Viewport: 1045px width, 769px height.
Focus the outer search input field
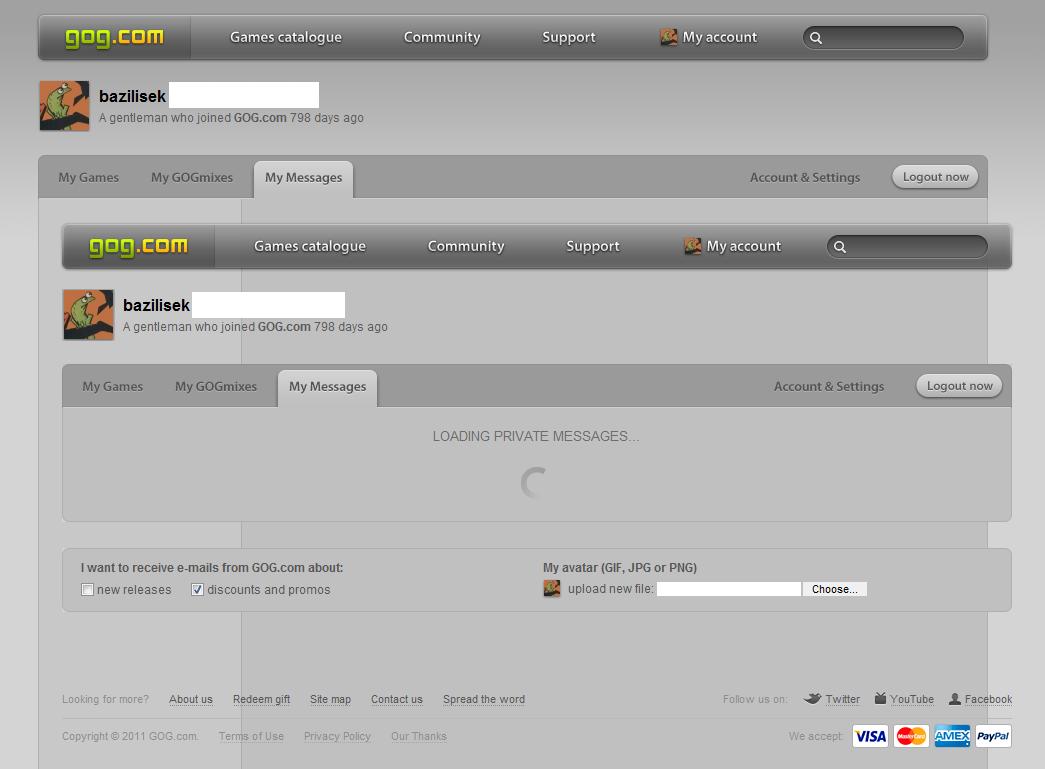[883, 38]
